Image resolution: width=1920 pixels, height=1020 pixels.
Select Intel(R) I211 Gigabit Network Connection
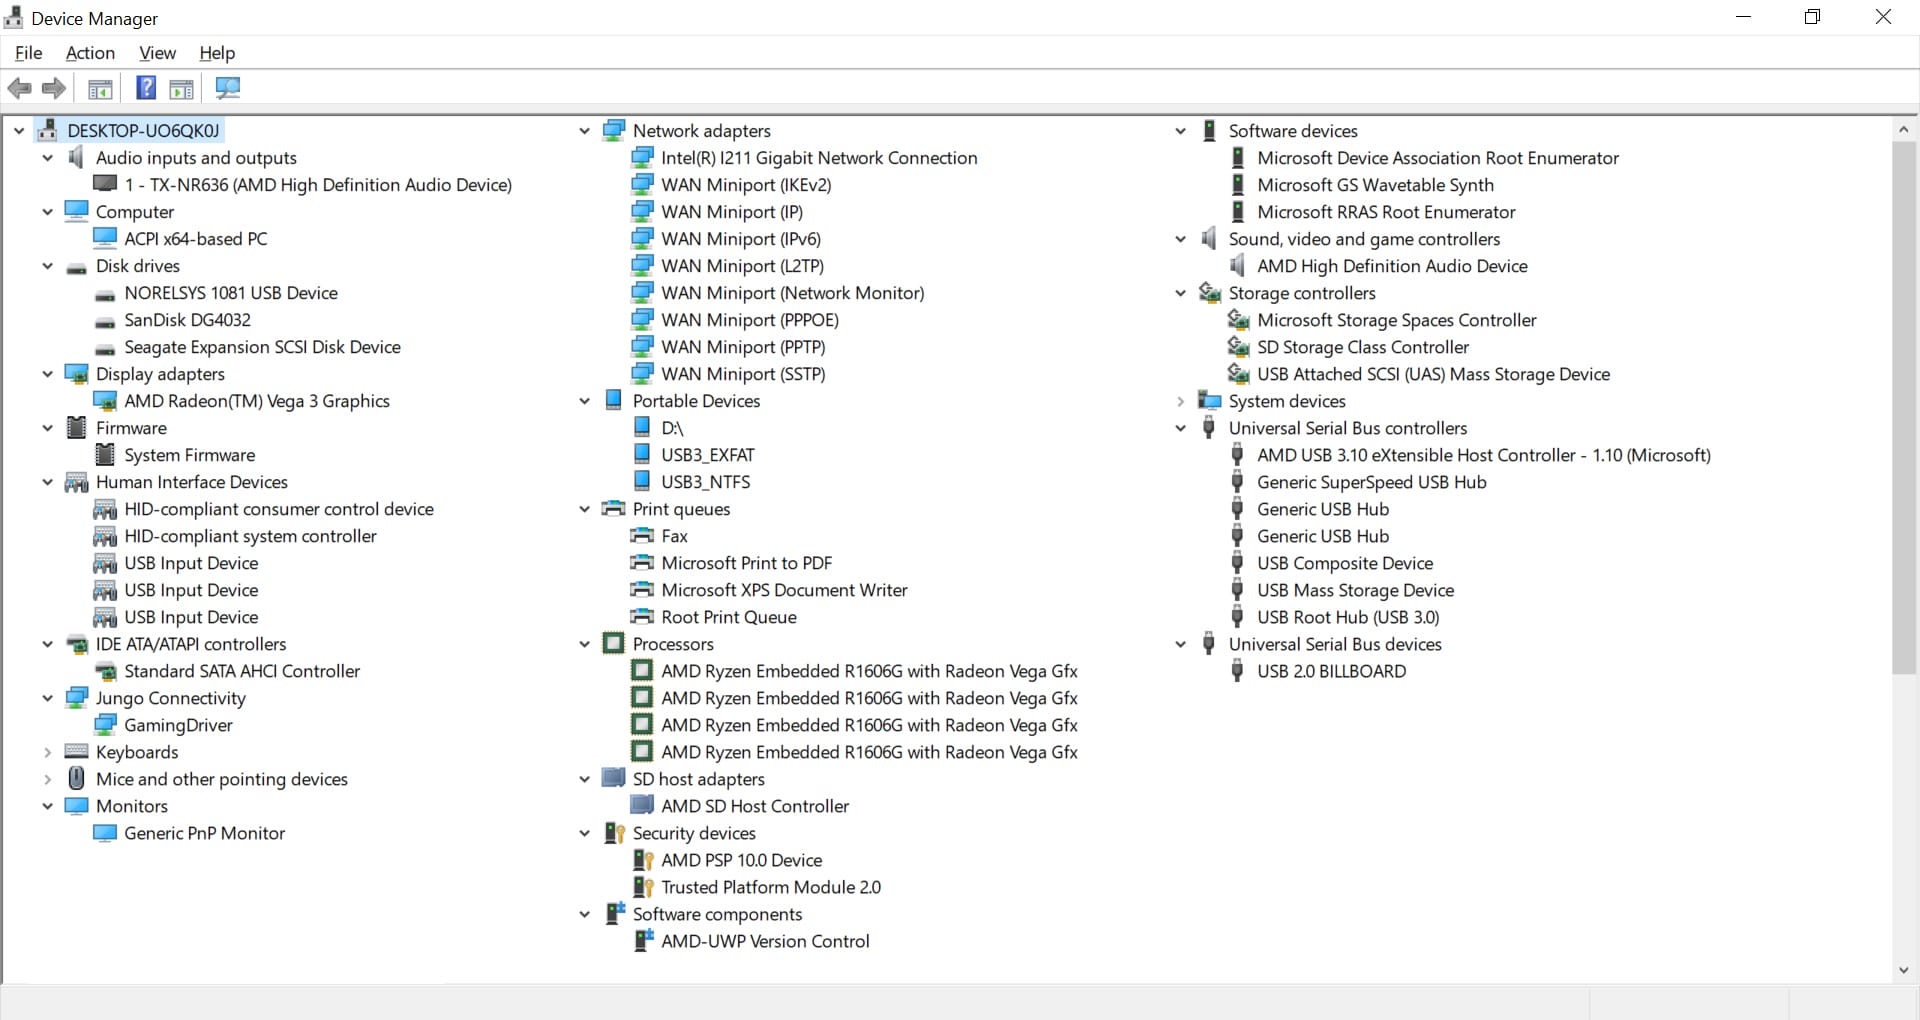[818, 157]
